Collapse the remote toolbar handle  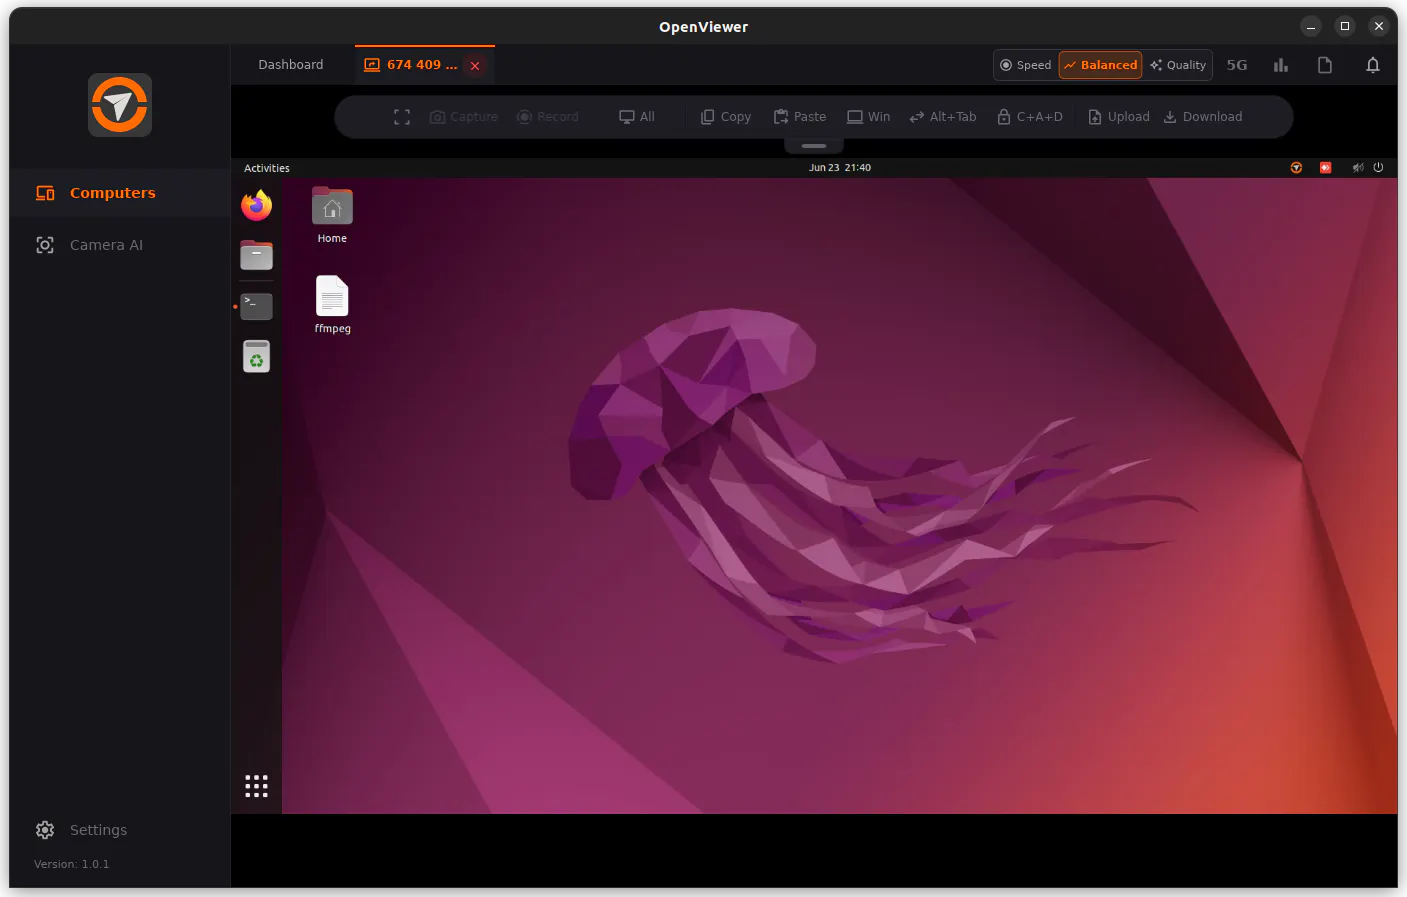point(814,146)
